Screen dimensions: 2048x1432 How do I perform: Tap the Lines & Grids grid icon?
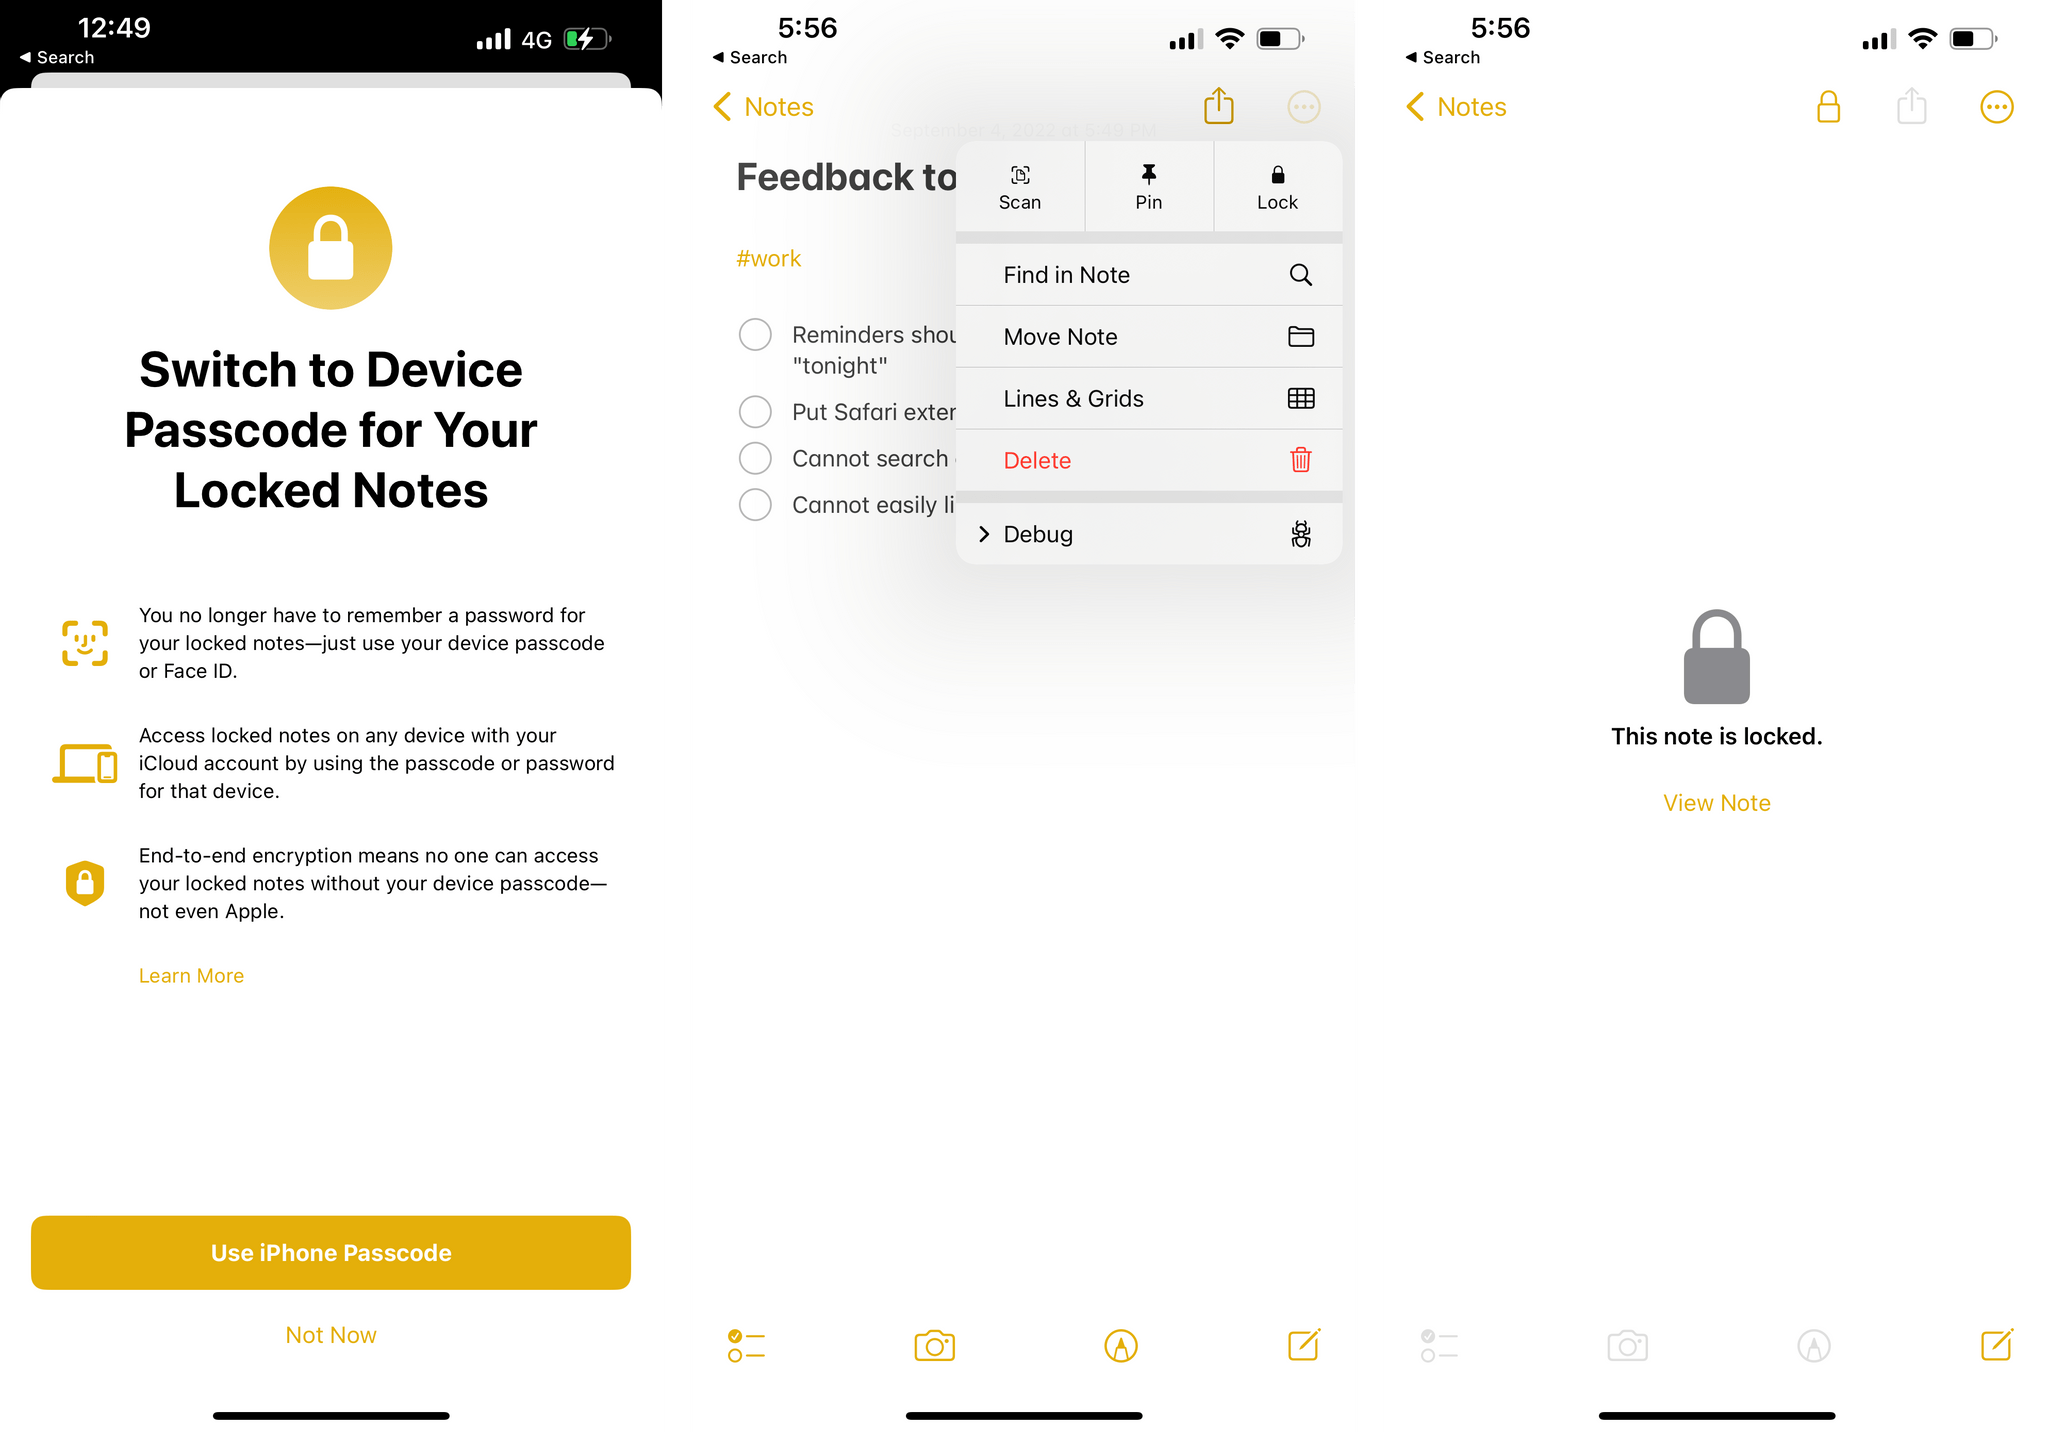[x=1301, y=398]
